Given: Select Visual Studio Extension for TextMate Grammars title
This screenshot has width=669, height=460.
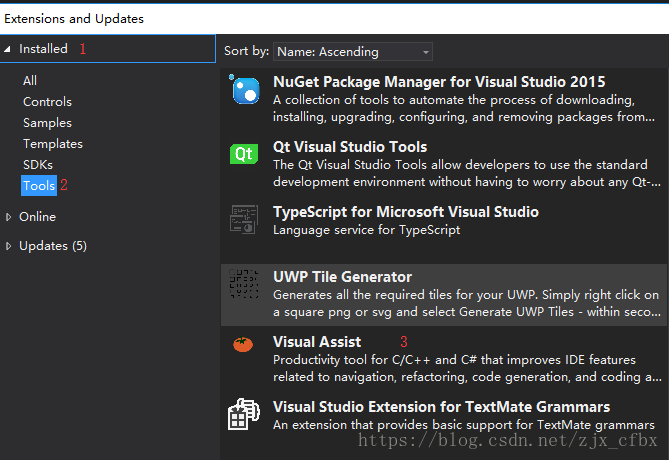Looking at the screenshot, I should (441, 407).
